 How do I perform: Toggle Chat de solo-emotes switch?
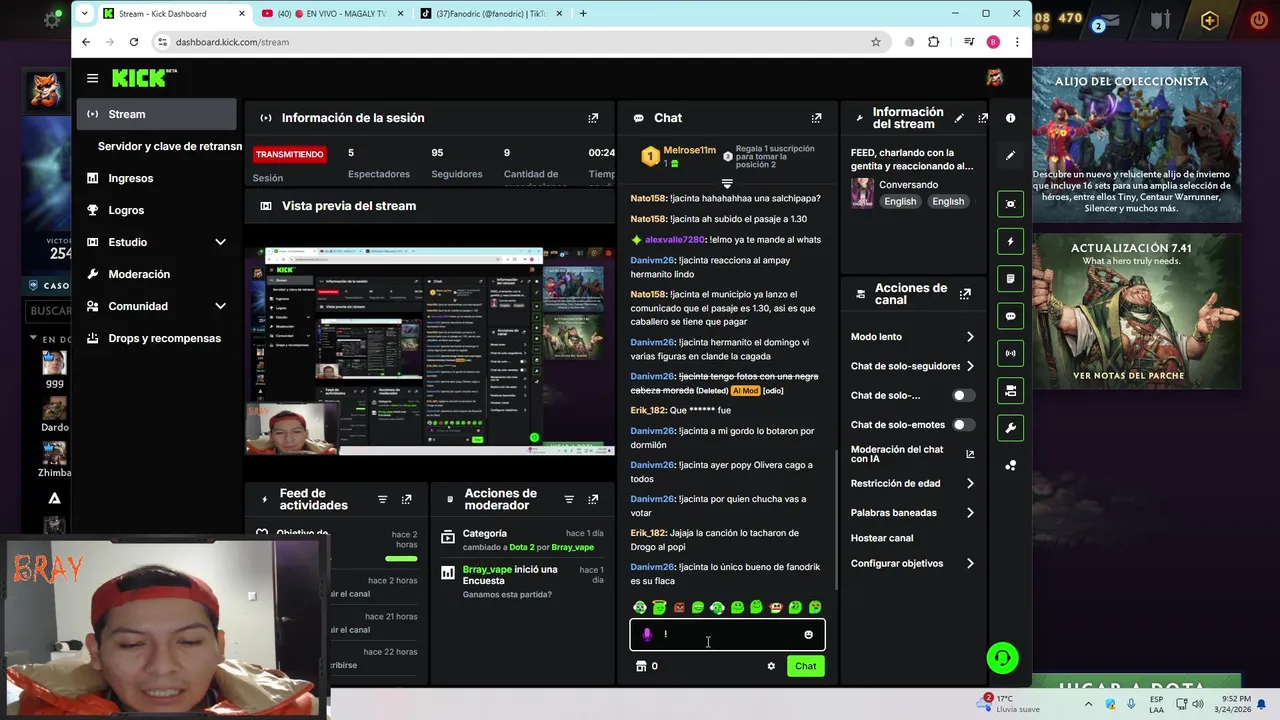point(962,425)
